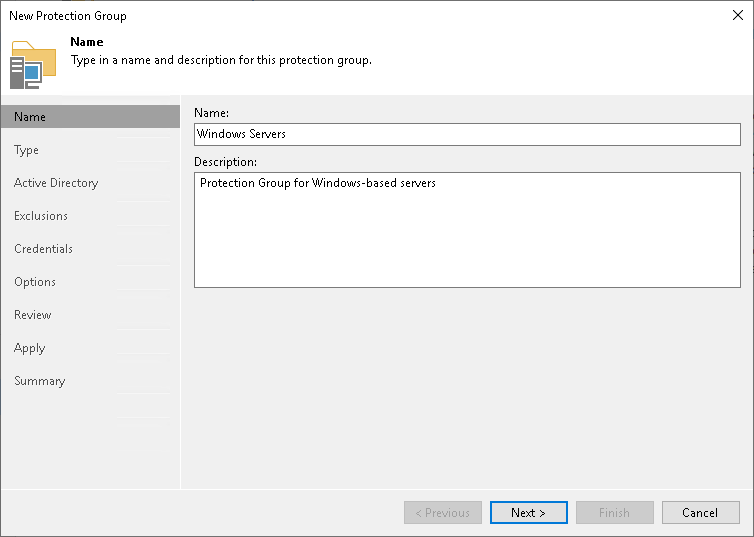
Task: Click the protection group folder icon
Action: click(33, 65)
